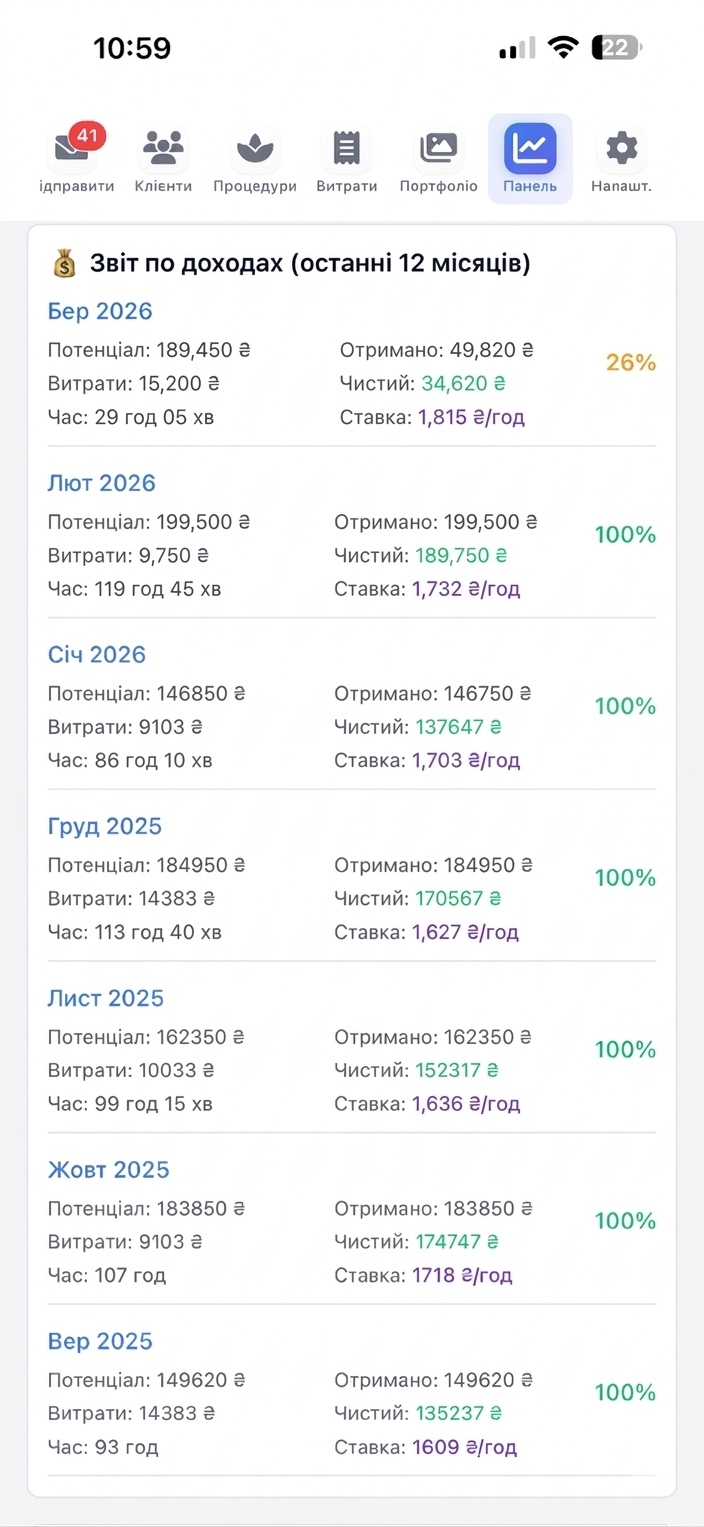Click the money bag icon next to report title
This screenshot has height=1527, width=704.
[62, 262]
